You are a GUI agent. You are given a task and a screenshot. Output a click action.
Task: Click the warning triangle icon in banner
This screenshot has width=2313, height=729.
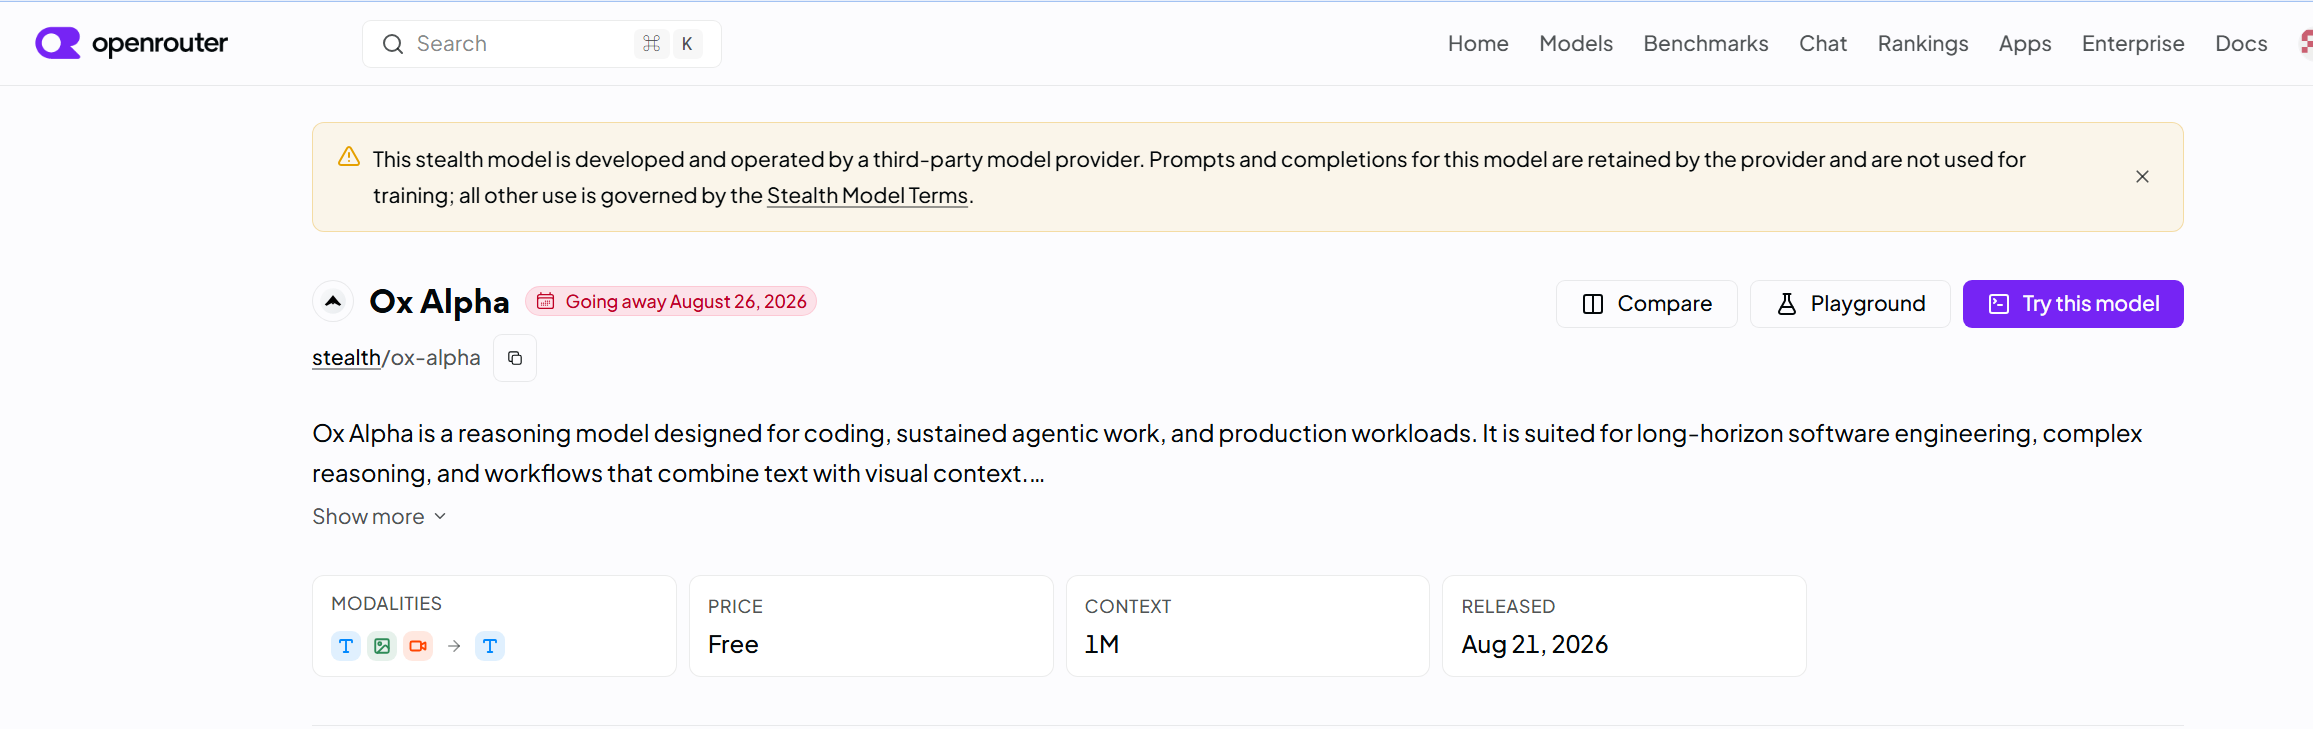tap(349, 157)
